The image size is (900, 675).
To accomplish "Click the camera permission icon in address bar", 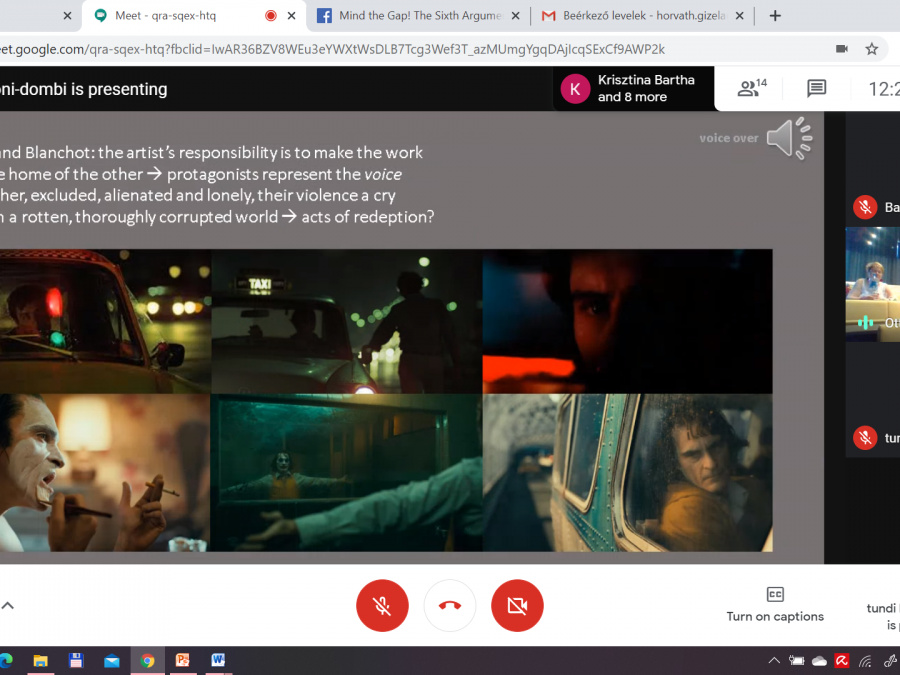I will (x=841, y=49).
